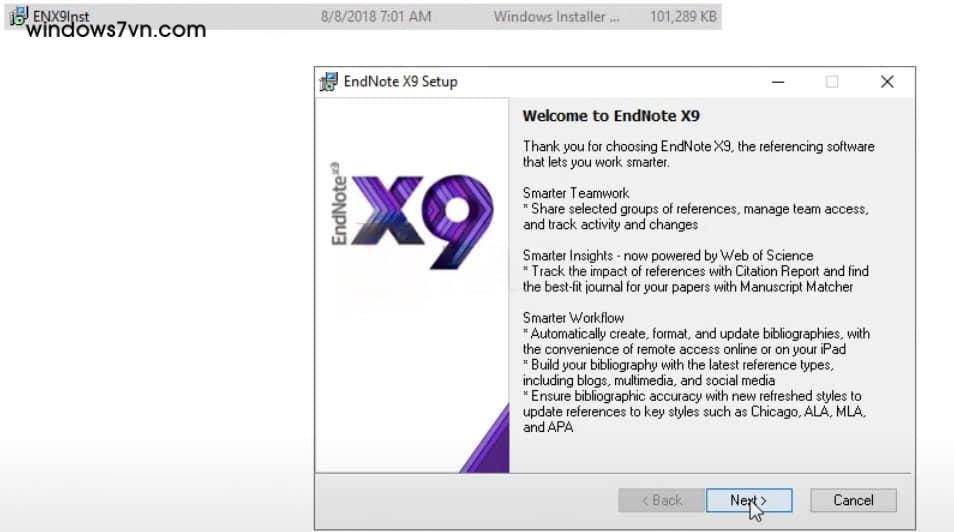Screen dimensions: 954x532
Task: Click the EndNote X9 Setup title bar icon
Action: tap(328, 82)
